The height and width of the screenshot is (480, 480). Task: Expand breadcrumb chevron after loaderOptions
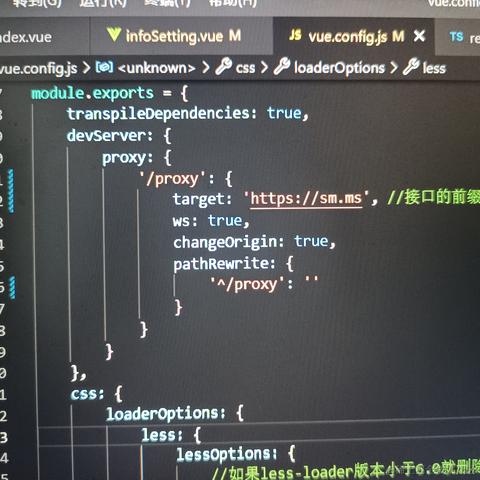(394, 68)
